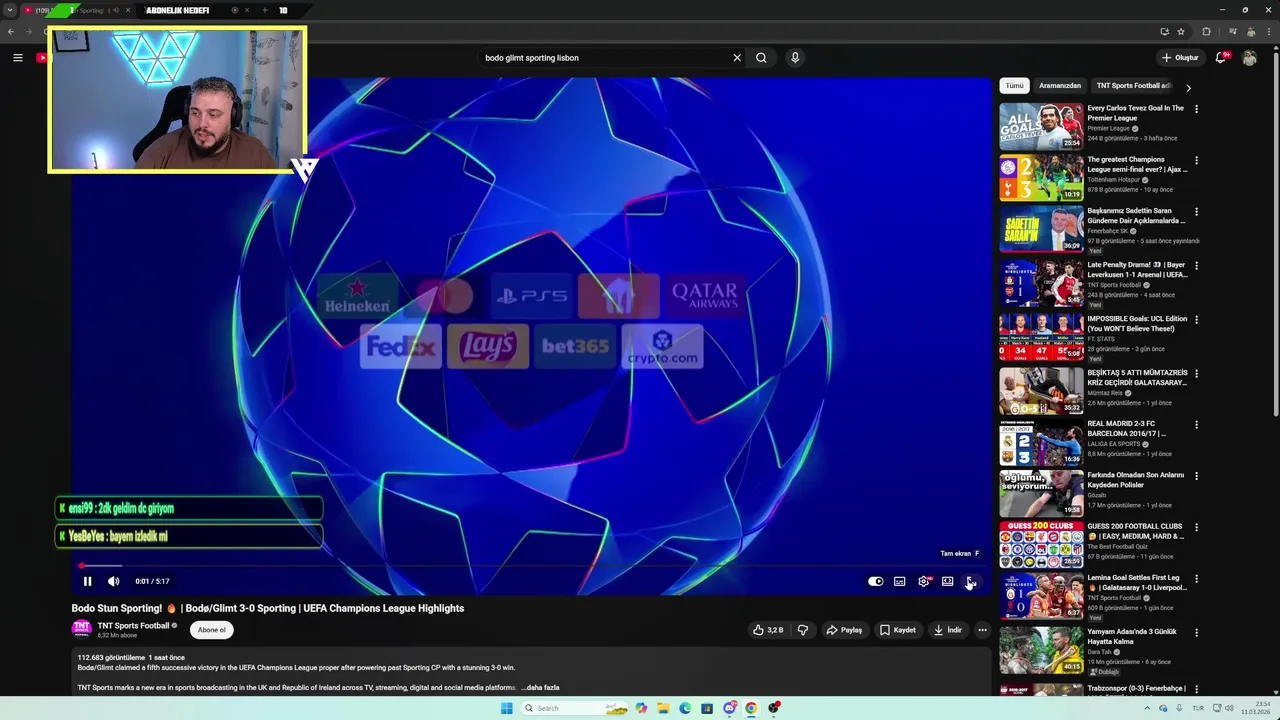Screen dimensions: 1280x720
Task: Click the Windows taskbar Search box
Action: 574,708
